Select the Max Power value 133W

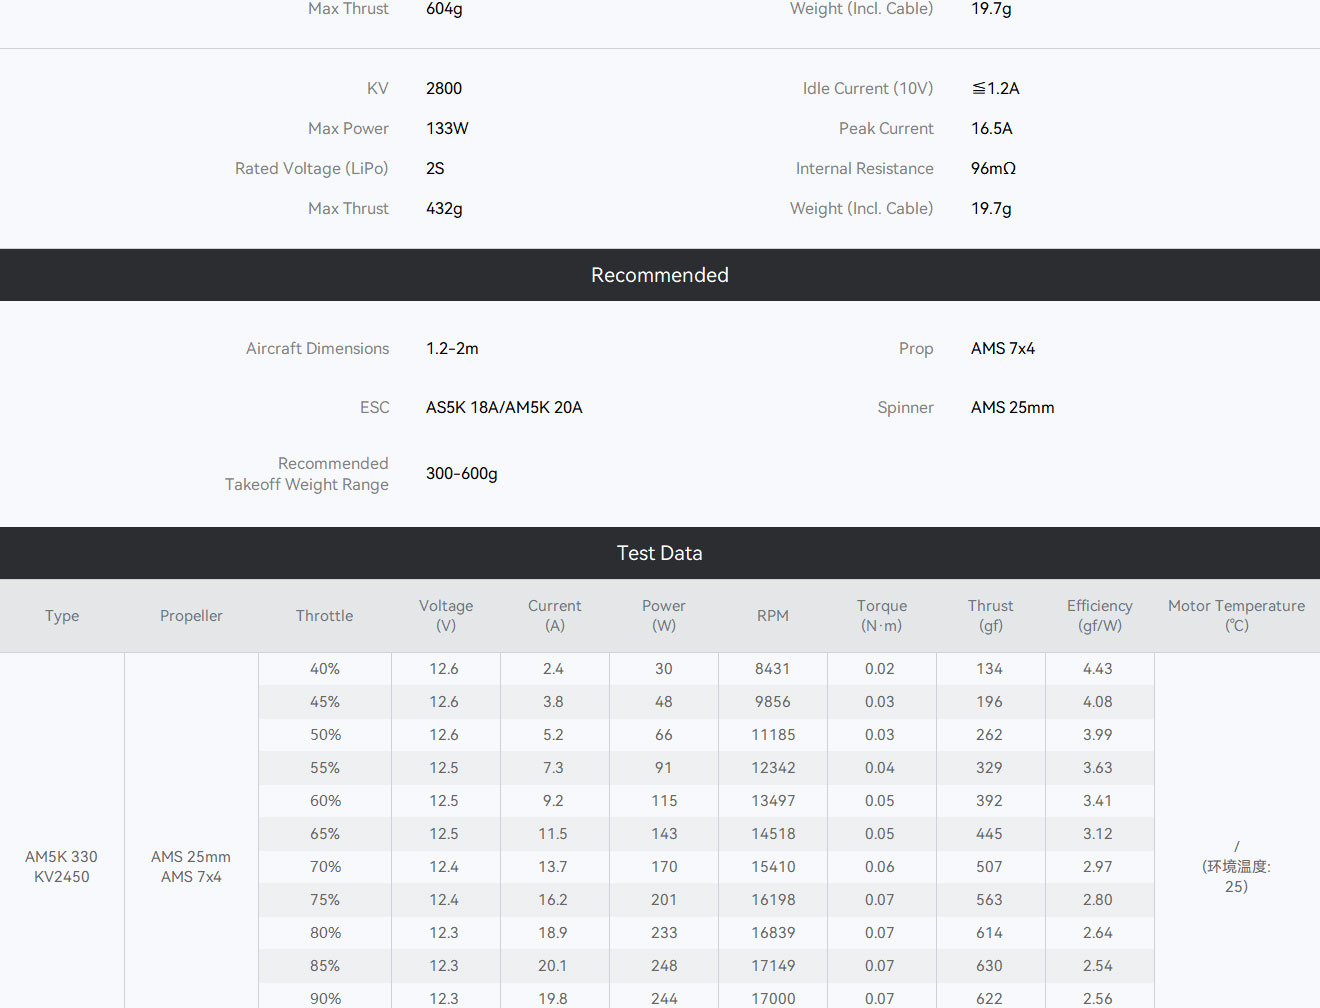447,128
